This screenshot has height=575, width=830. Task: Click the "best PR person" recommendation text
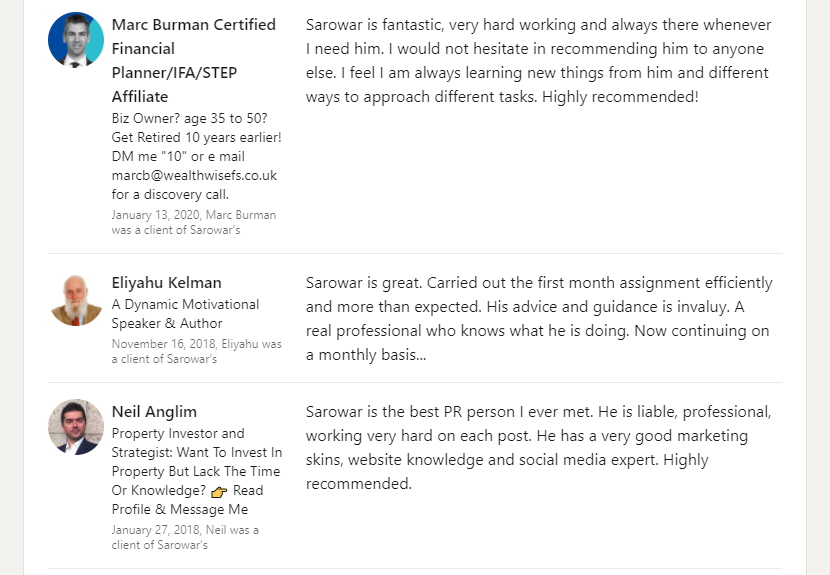[538, 448]
